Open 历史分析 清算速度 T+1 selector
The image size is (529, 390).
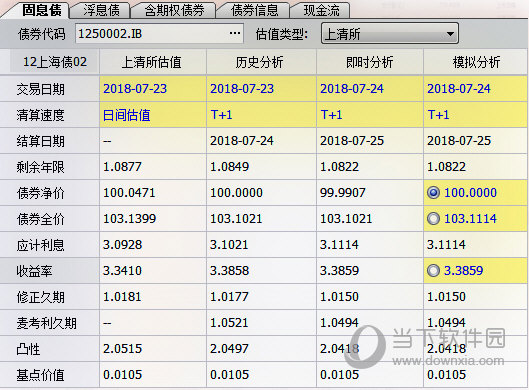click(261, 115)
